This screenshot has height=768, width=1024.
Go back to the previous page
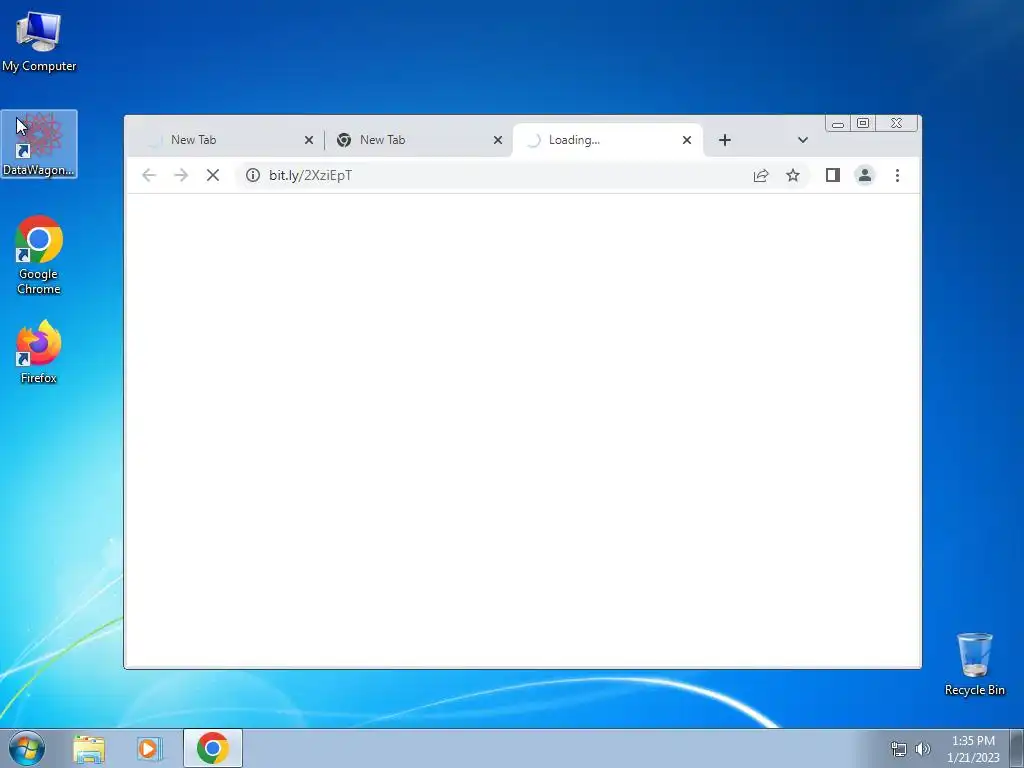click(149, 175)
